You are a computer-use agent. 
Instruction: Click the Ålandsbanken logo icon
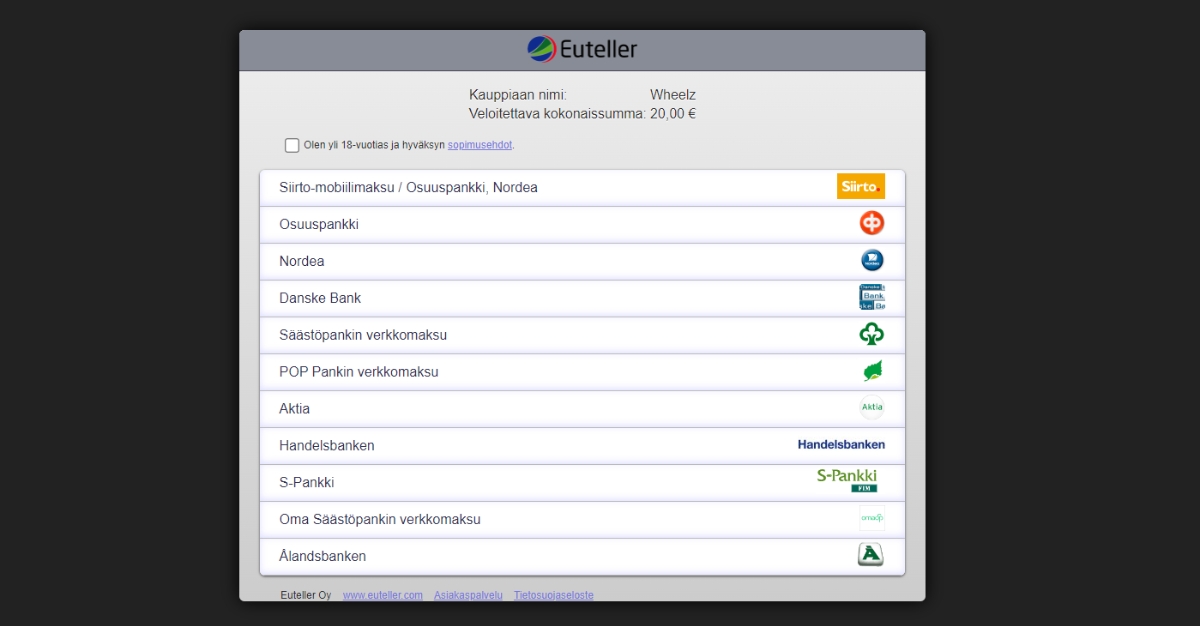871,555
